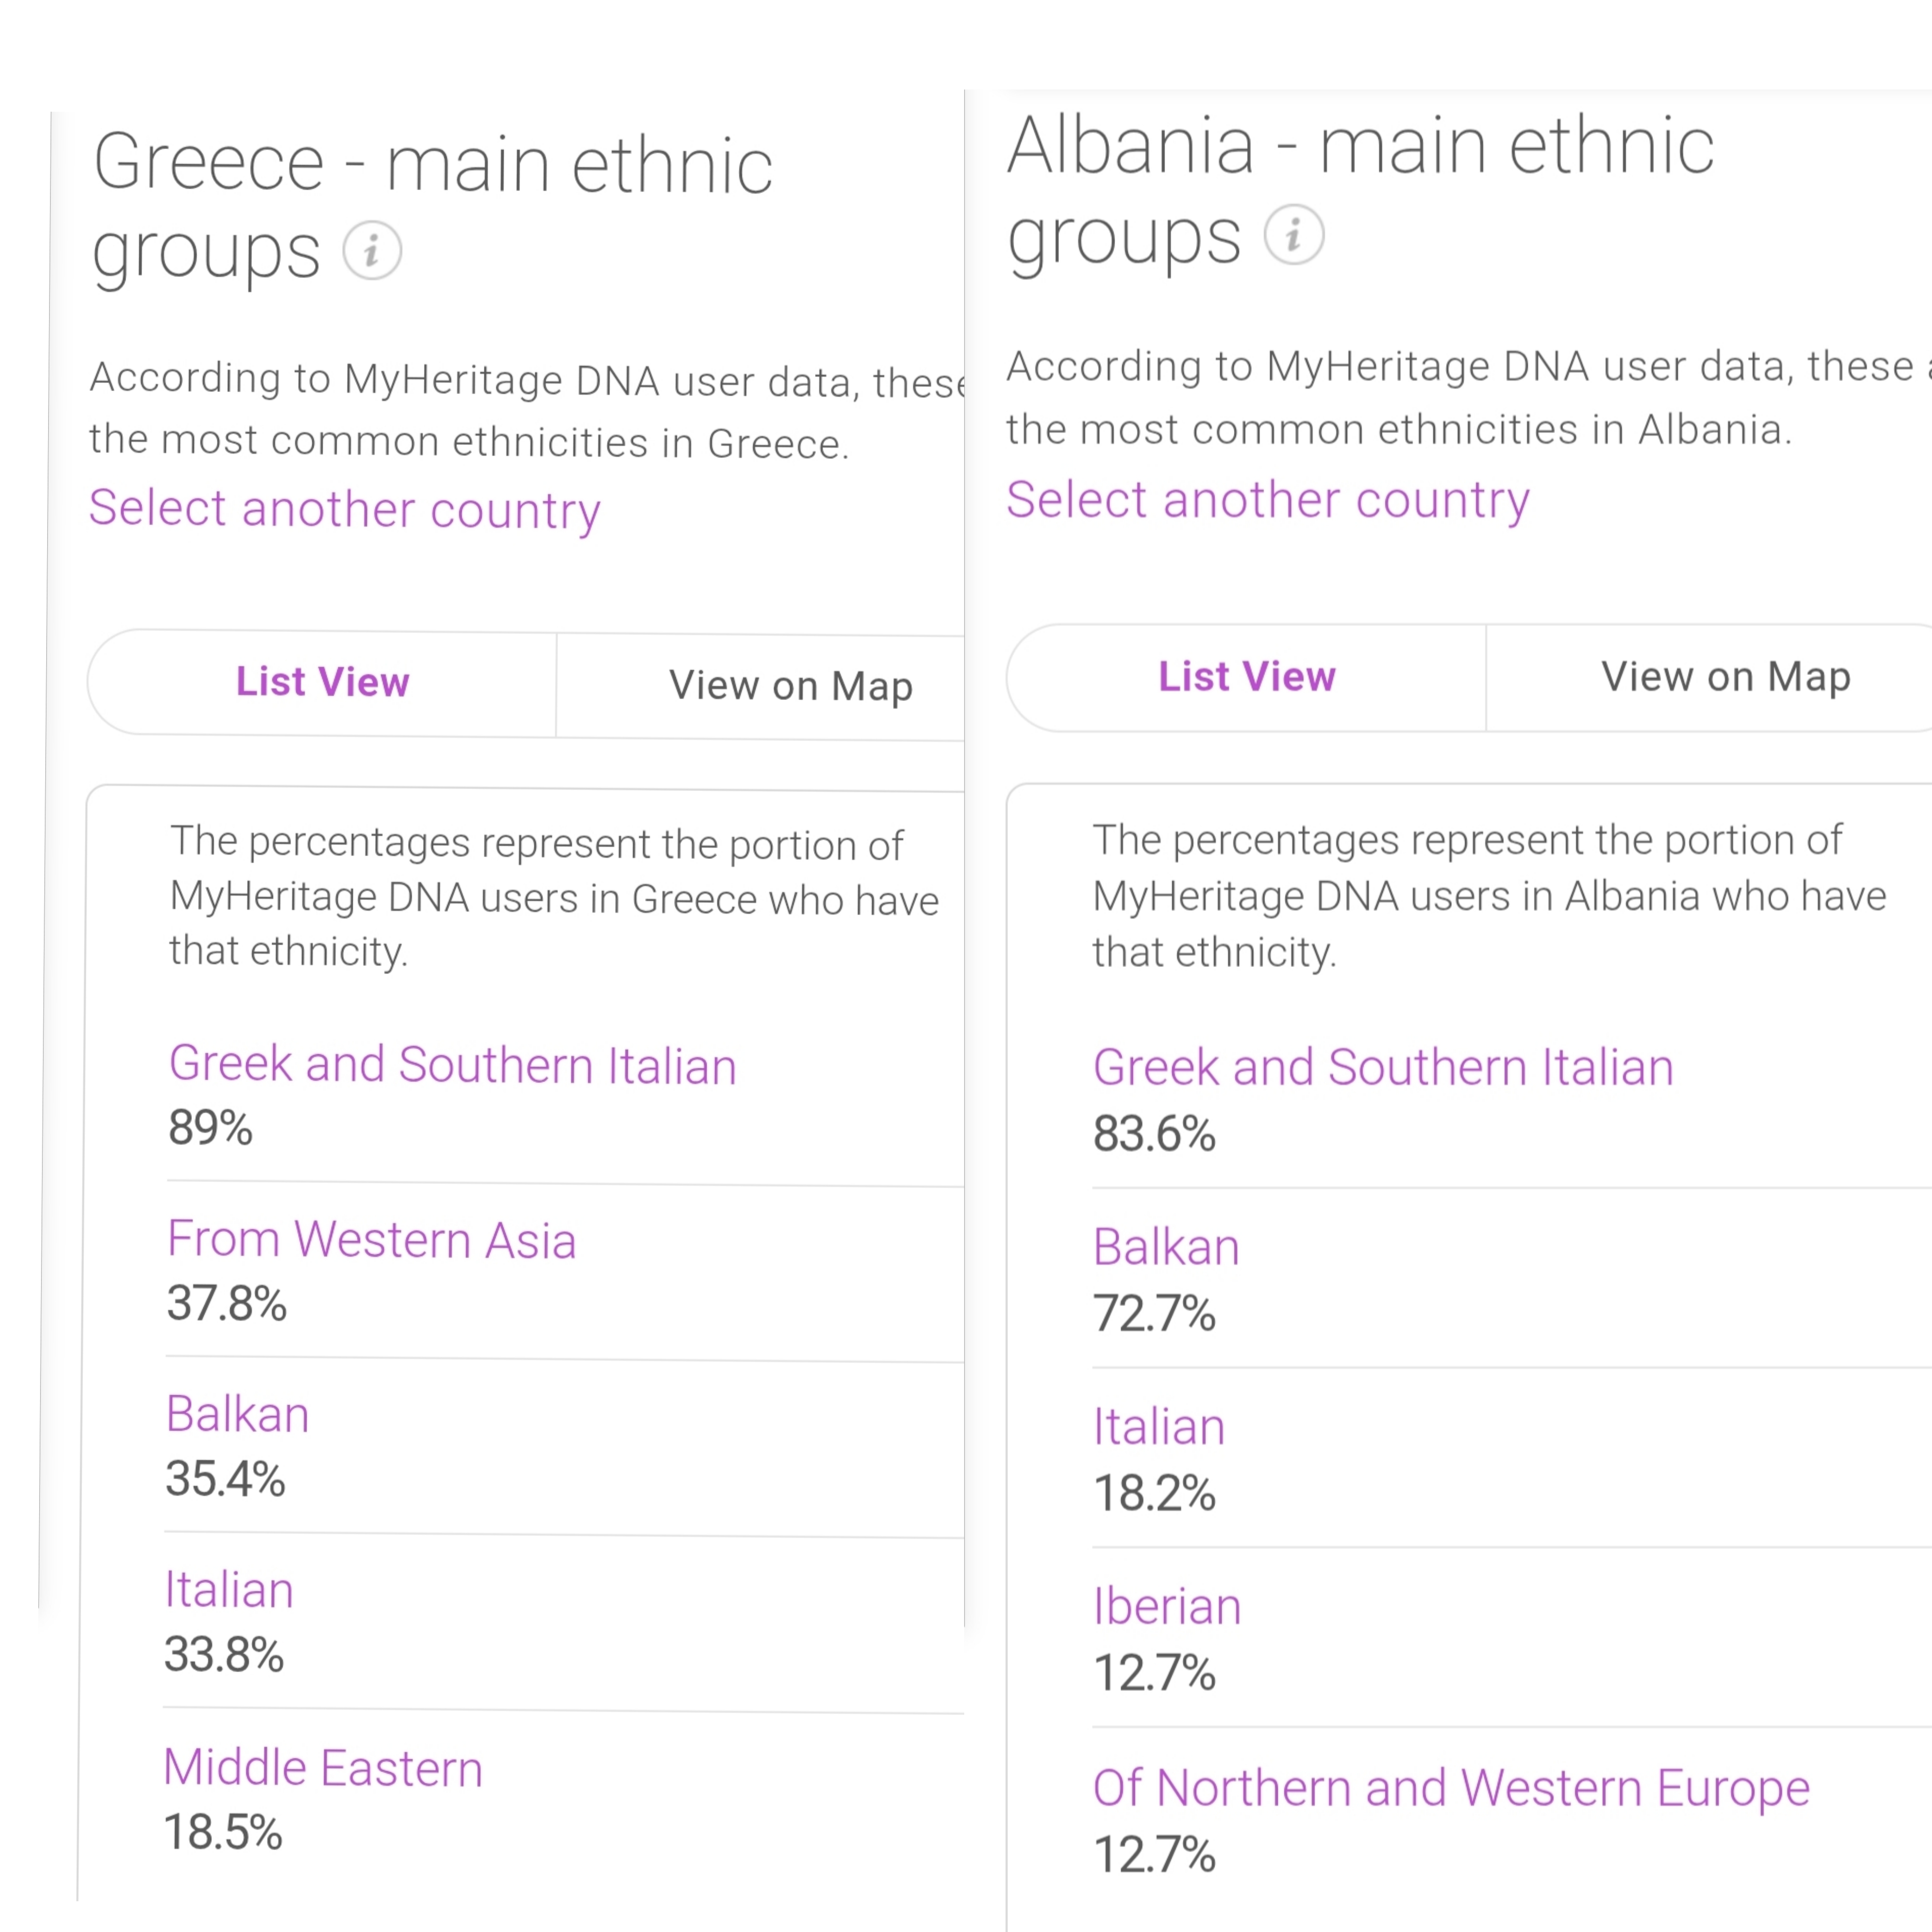
Task: Open Of Northern and Western Europe link
Action: pos(1451,1788)
